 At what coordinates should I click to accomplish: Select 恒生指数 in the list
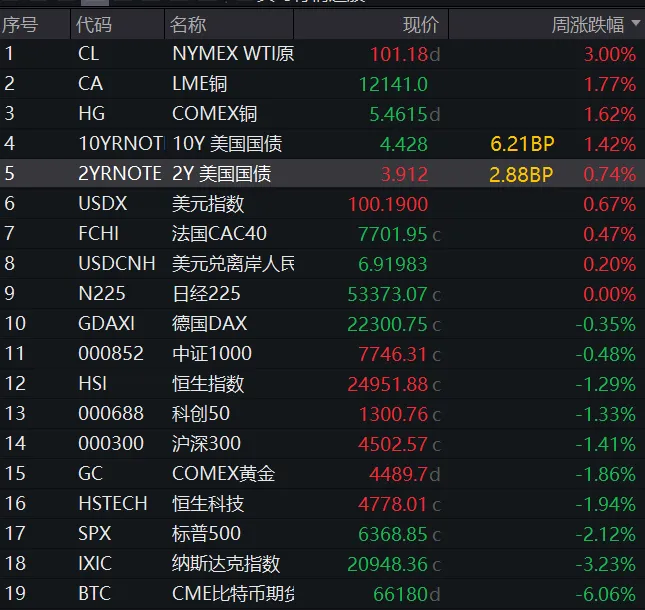click(x=208, y=384)
